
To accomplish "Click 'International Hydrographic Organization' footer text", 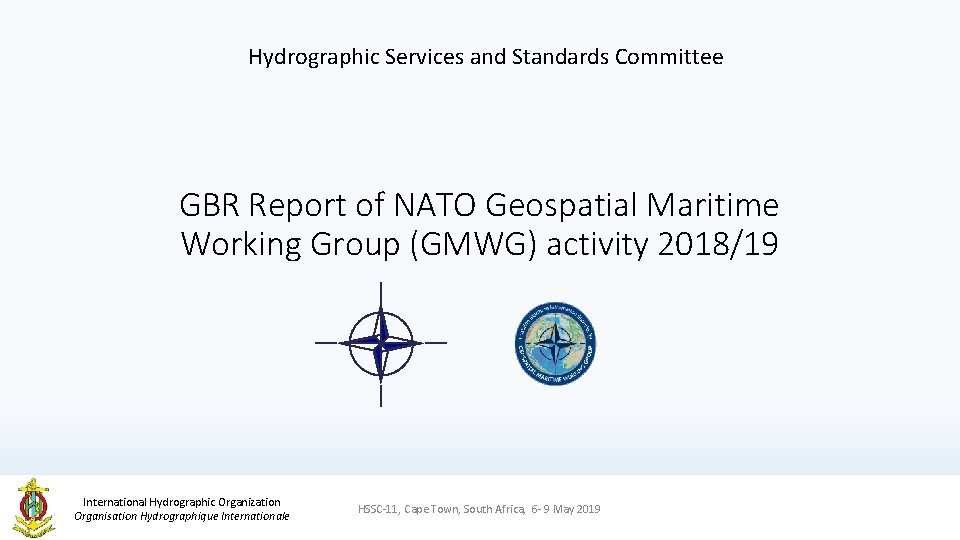I will pyautogui.click(x=182, y=502).
